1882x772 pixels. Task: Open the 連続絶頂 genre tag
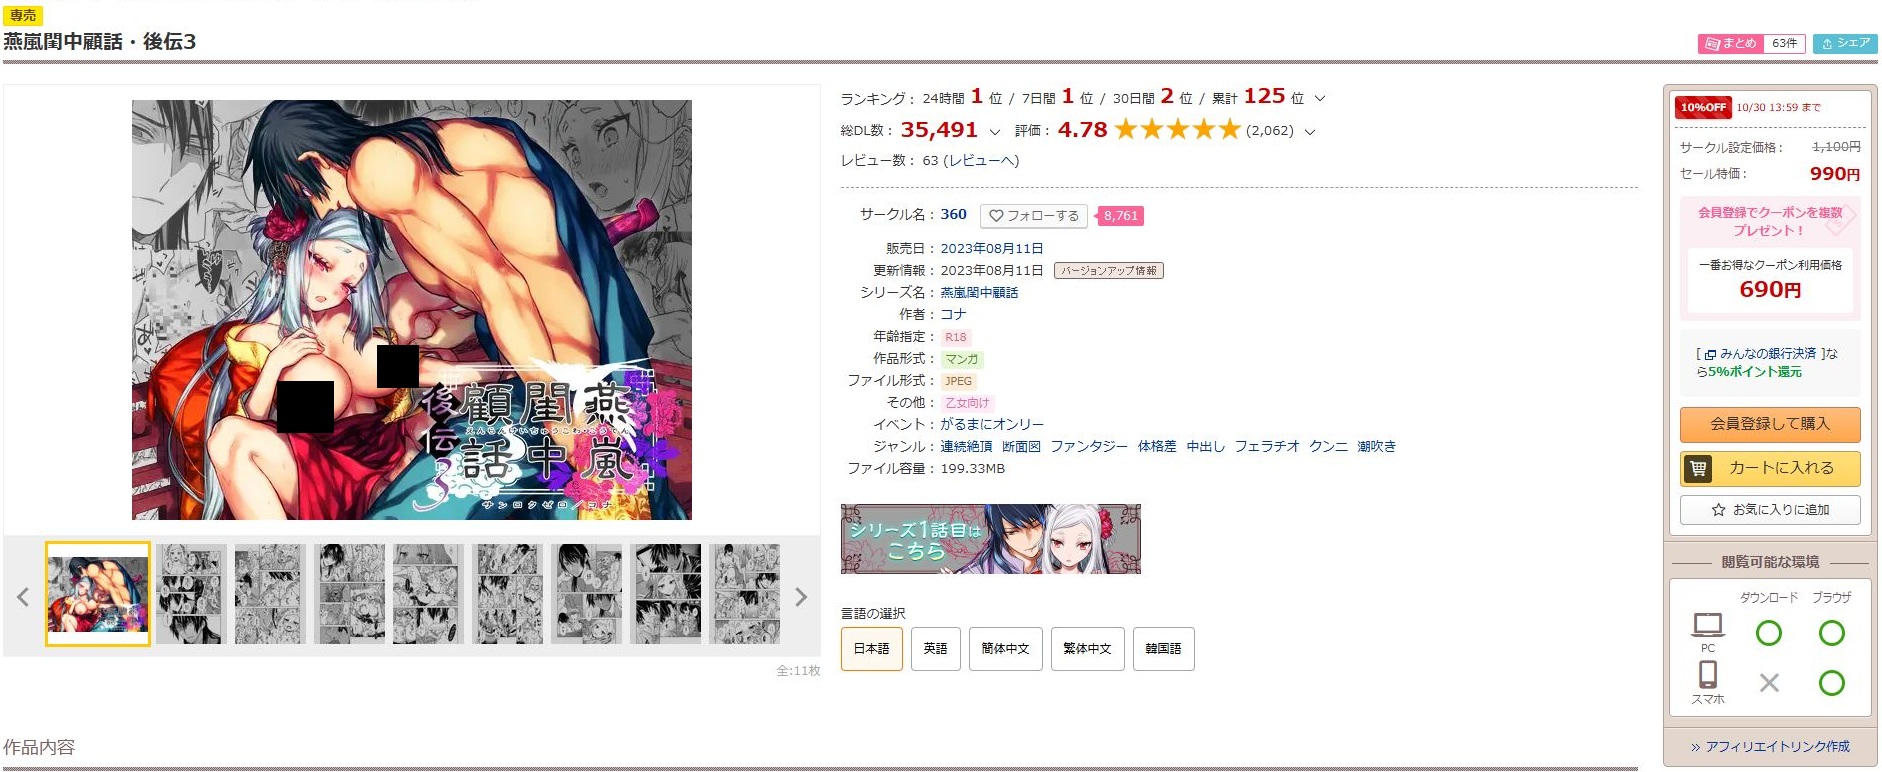point(966,446)
